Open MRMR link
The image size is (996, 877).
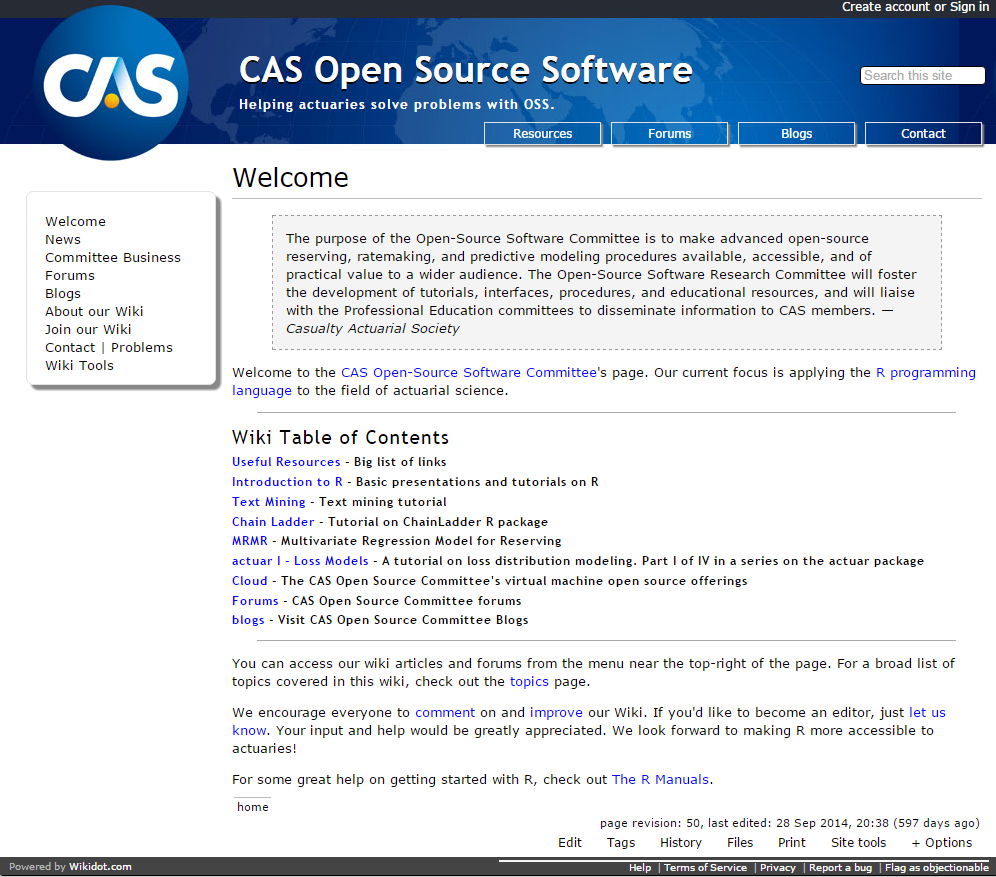click(x=250, y=541)
